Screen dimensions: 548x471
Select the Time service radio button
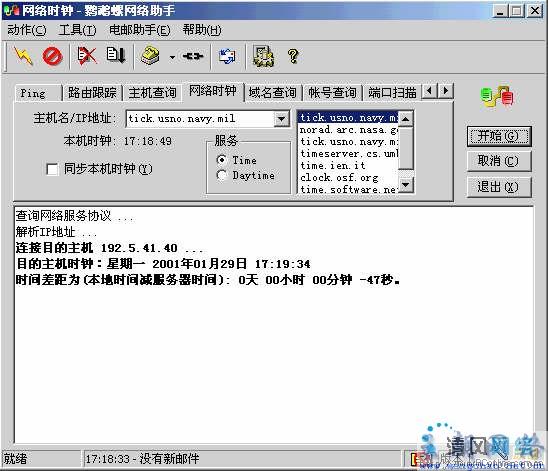click(221, 160)
